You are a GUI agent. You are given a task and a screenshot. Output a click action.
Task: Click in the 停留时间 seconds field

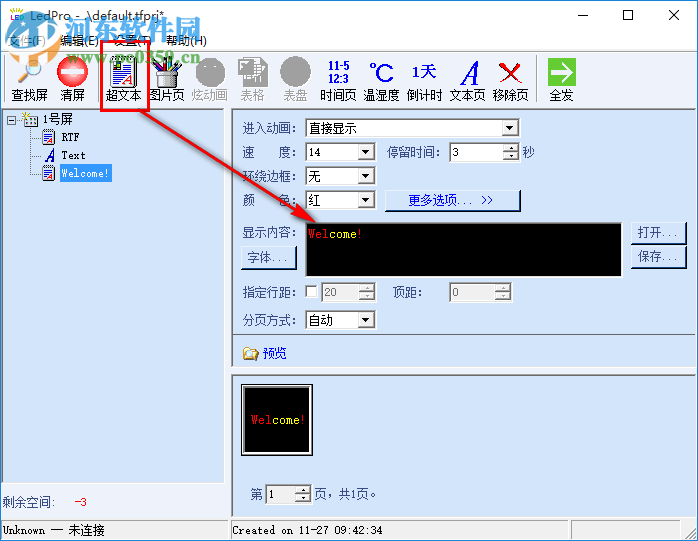tap(476, 152)
